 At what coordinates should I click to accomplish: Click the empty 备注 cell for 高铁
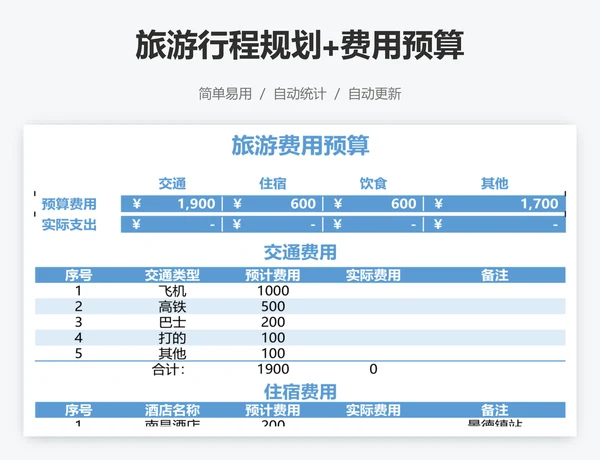point(494,307)
